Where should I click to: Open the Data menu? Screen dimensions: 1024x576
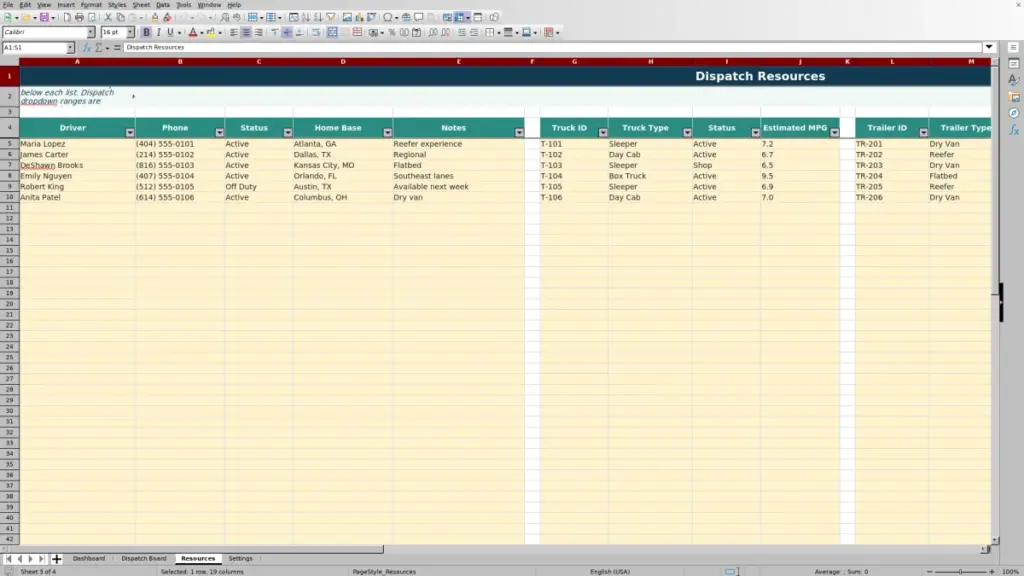[x=163, y=5]
